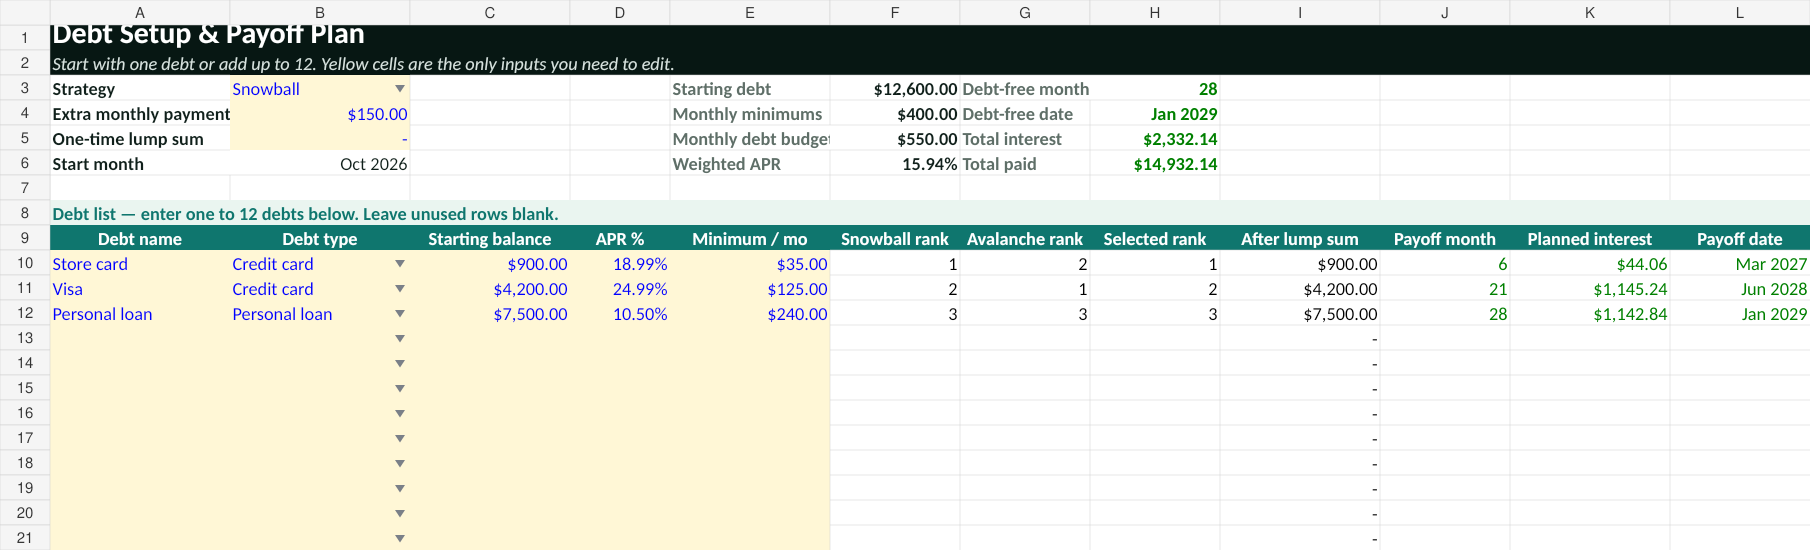Open the debt type dropdown in row 14
The height and width of the screenshot is (550, 1810).
[400, 364]
